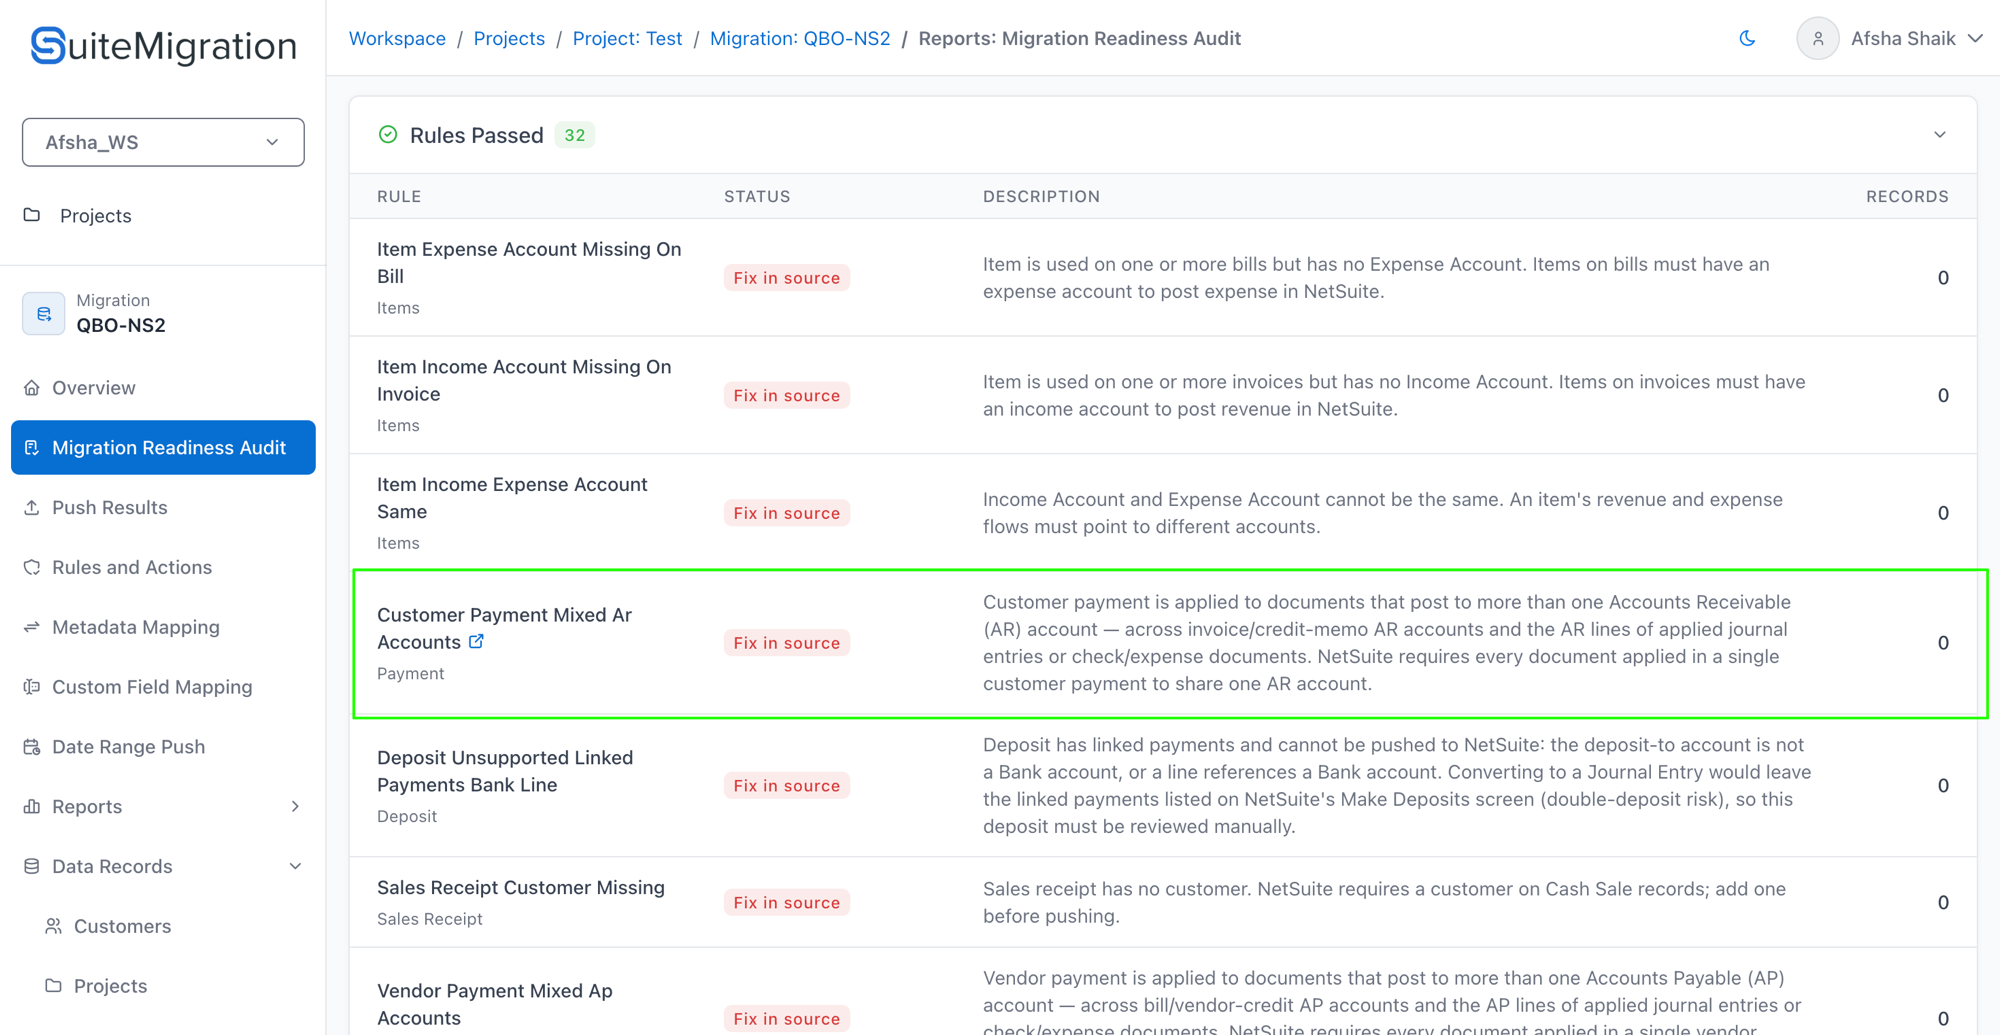Open Projects in the sidebar top section
The image size is (2000, 1035).
pos(95,215)
